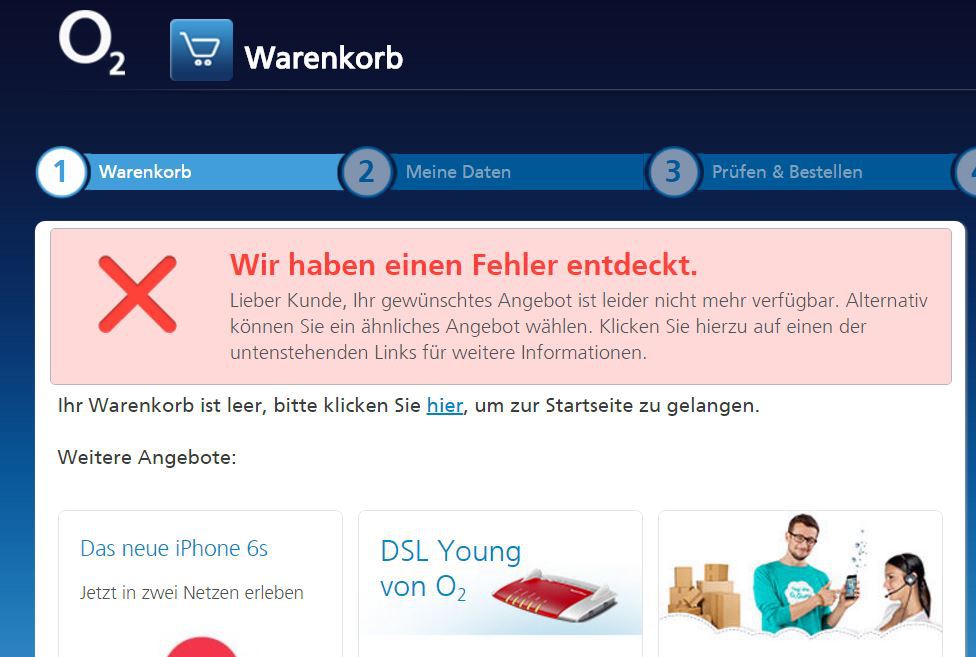This screenshot has height=657, width=976.
Task: Click the red circle in iPhone offer card
Action: point(201,647)
